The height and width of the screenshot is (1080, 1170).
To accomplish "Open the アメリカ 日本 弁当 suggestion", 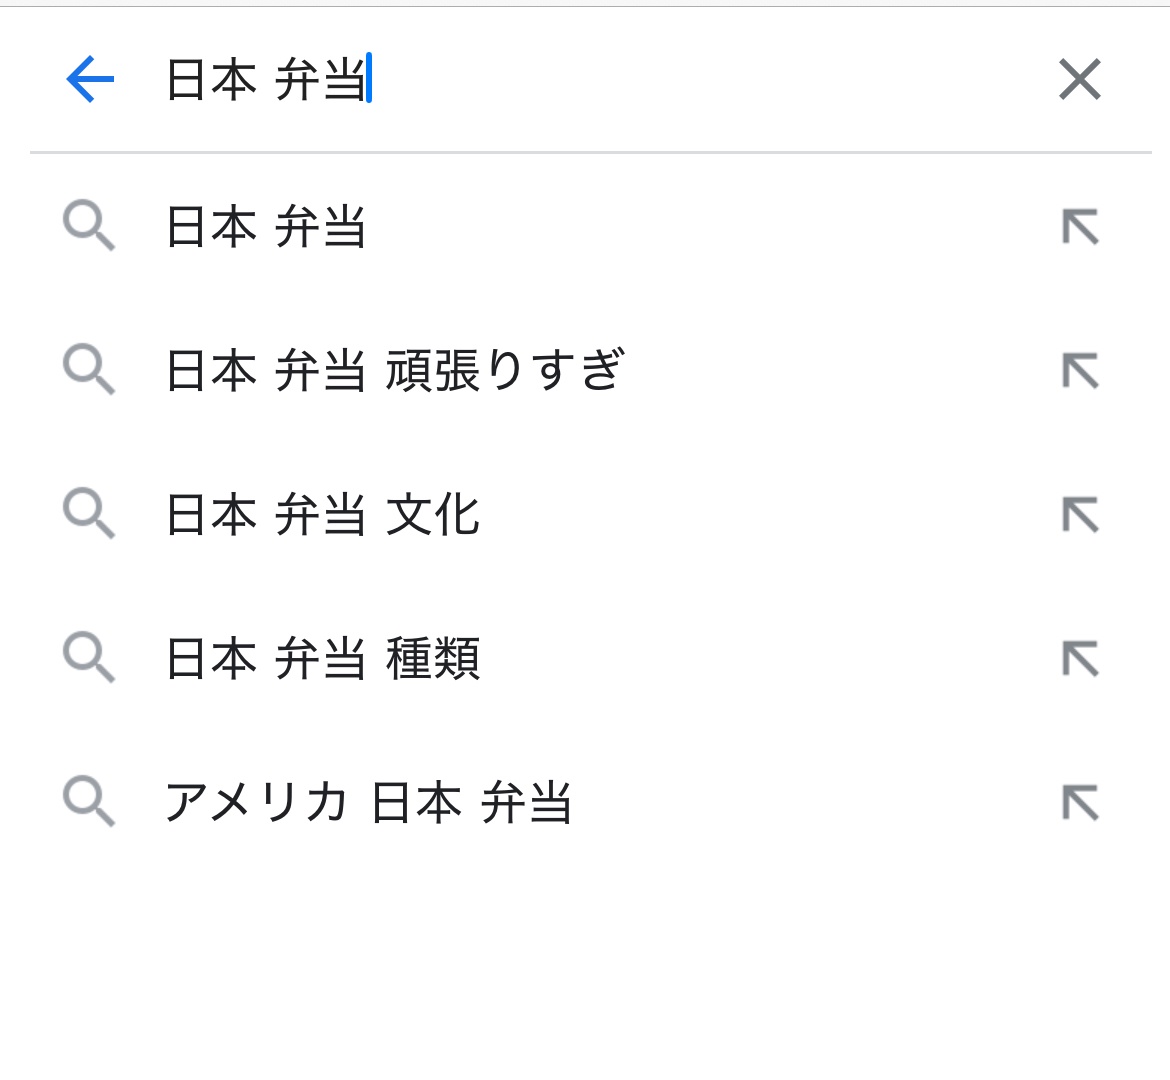I will point(368,802).
